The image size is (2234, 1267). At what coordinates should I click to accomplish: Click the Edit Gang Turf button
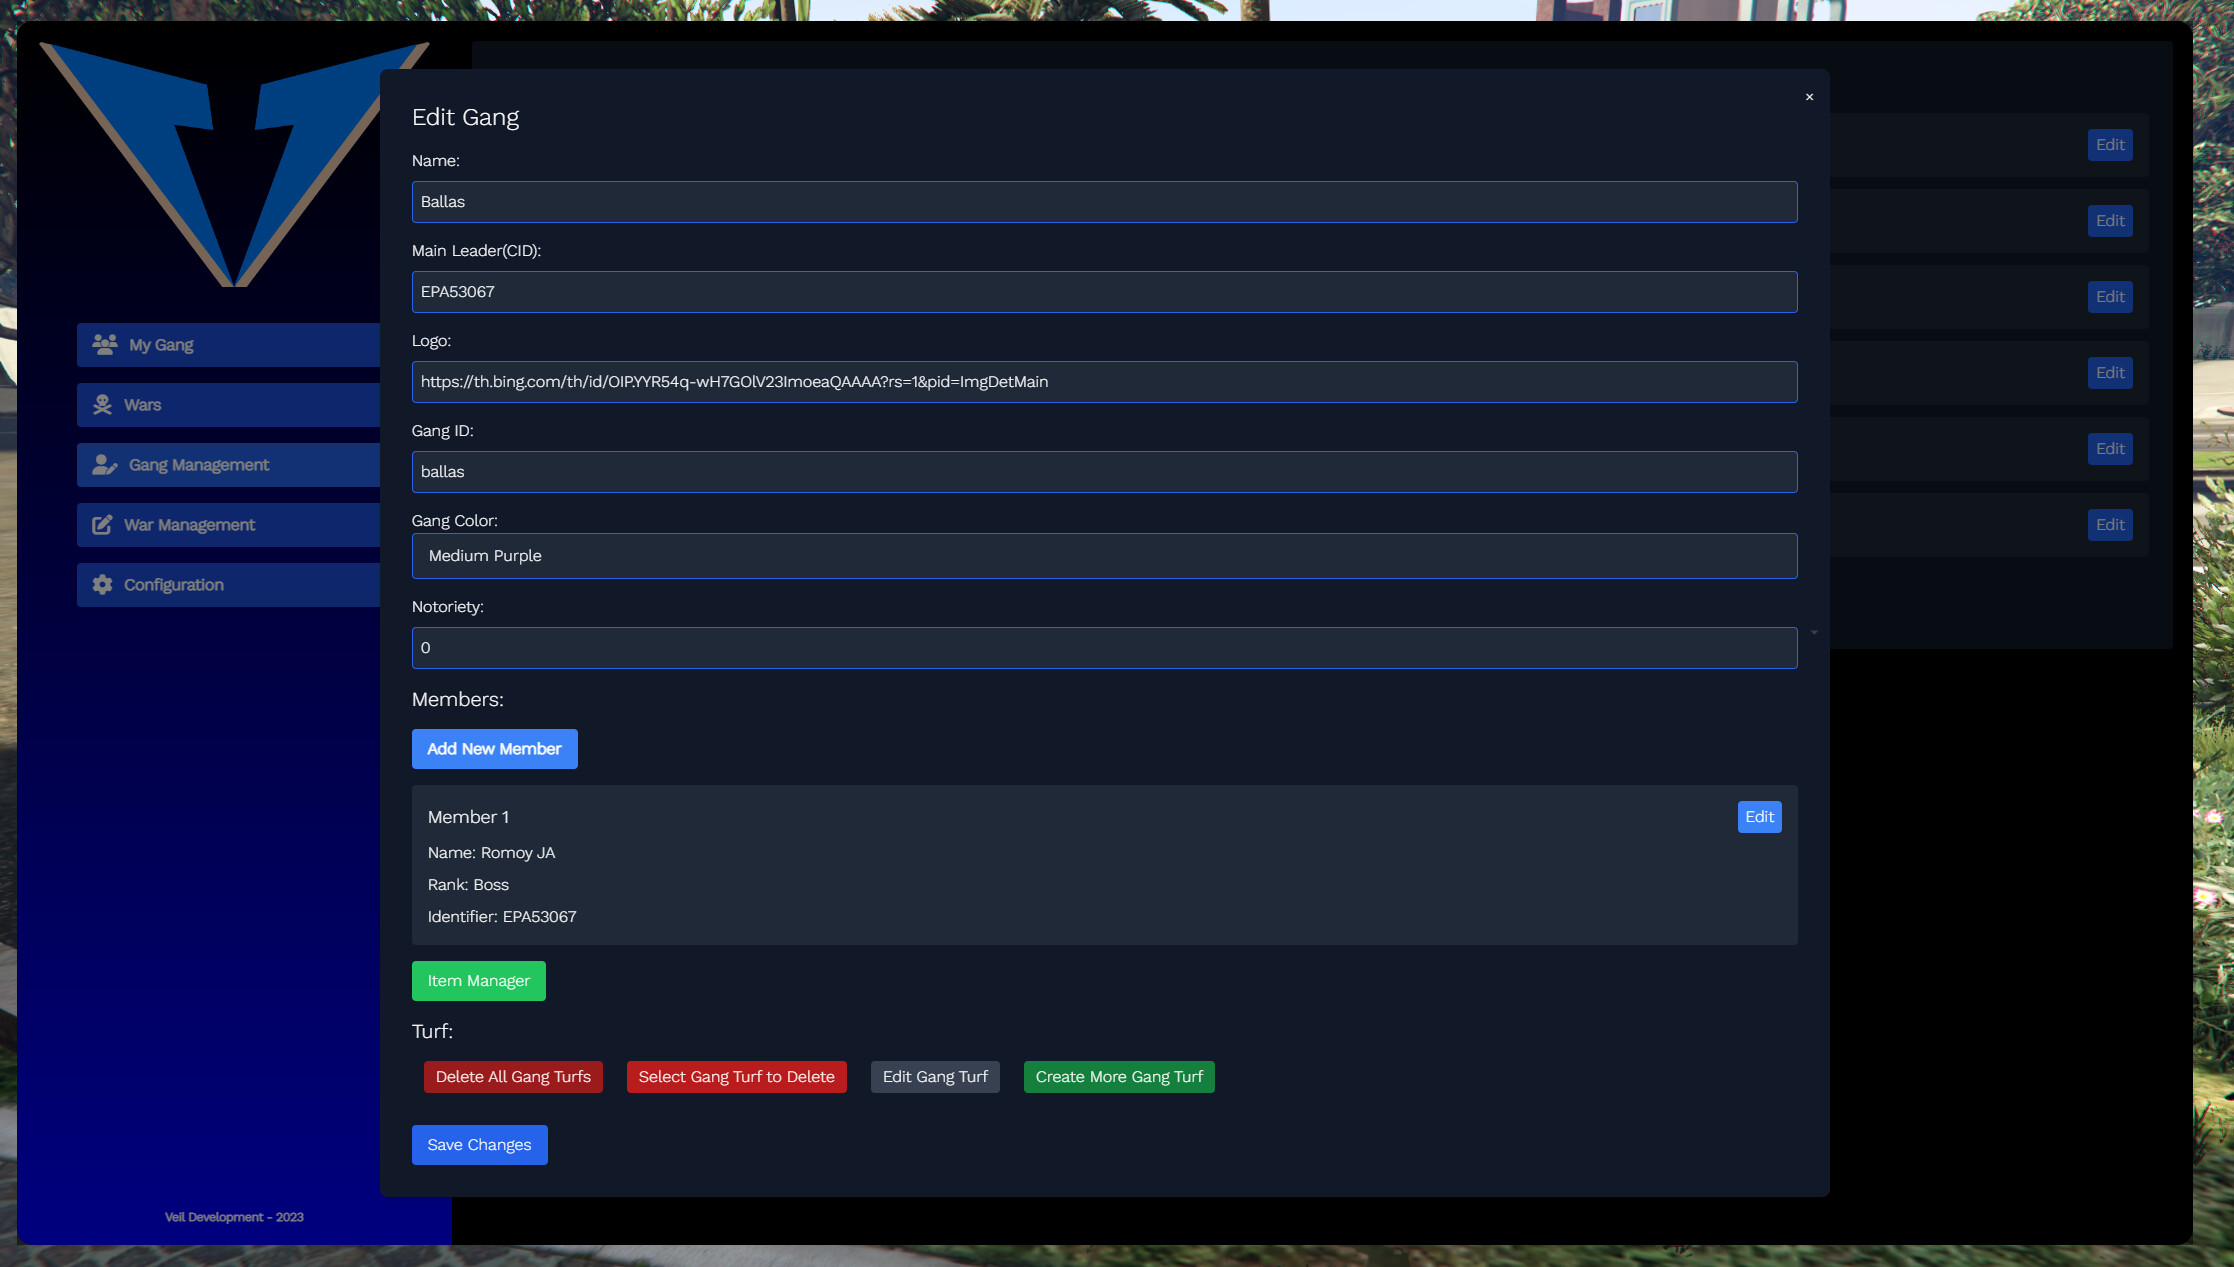(x=934, y=1077)
